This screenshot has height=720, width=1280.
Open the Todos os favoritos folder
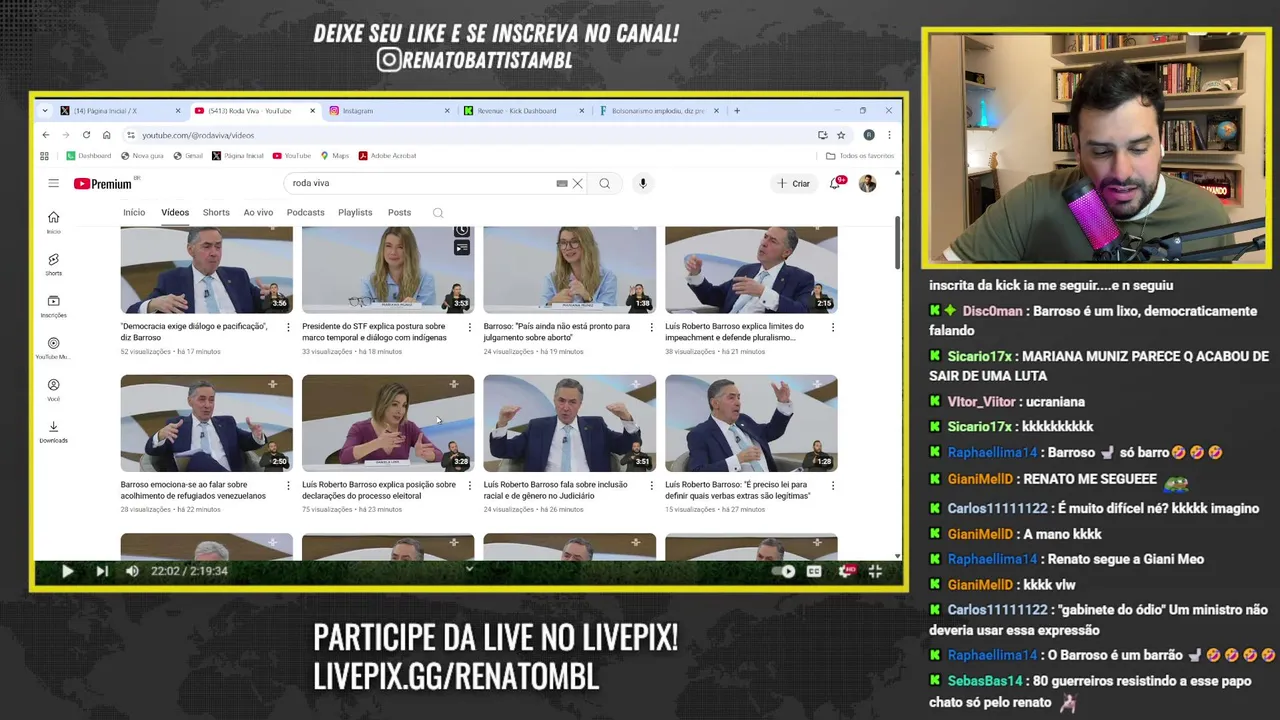[x=860, y=156]
